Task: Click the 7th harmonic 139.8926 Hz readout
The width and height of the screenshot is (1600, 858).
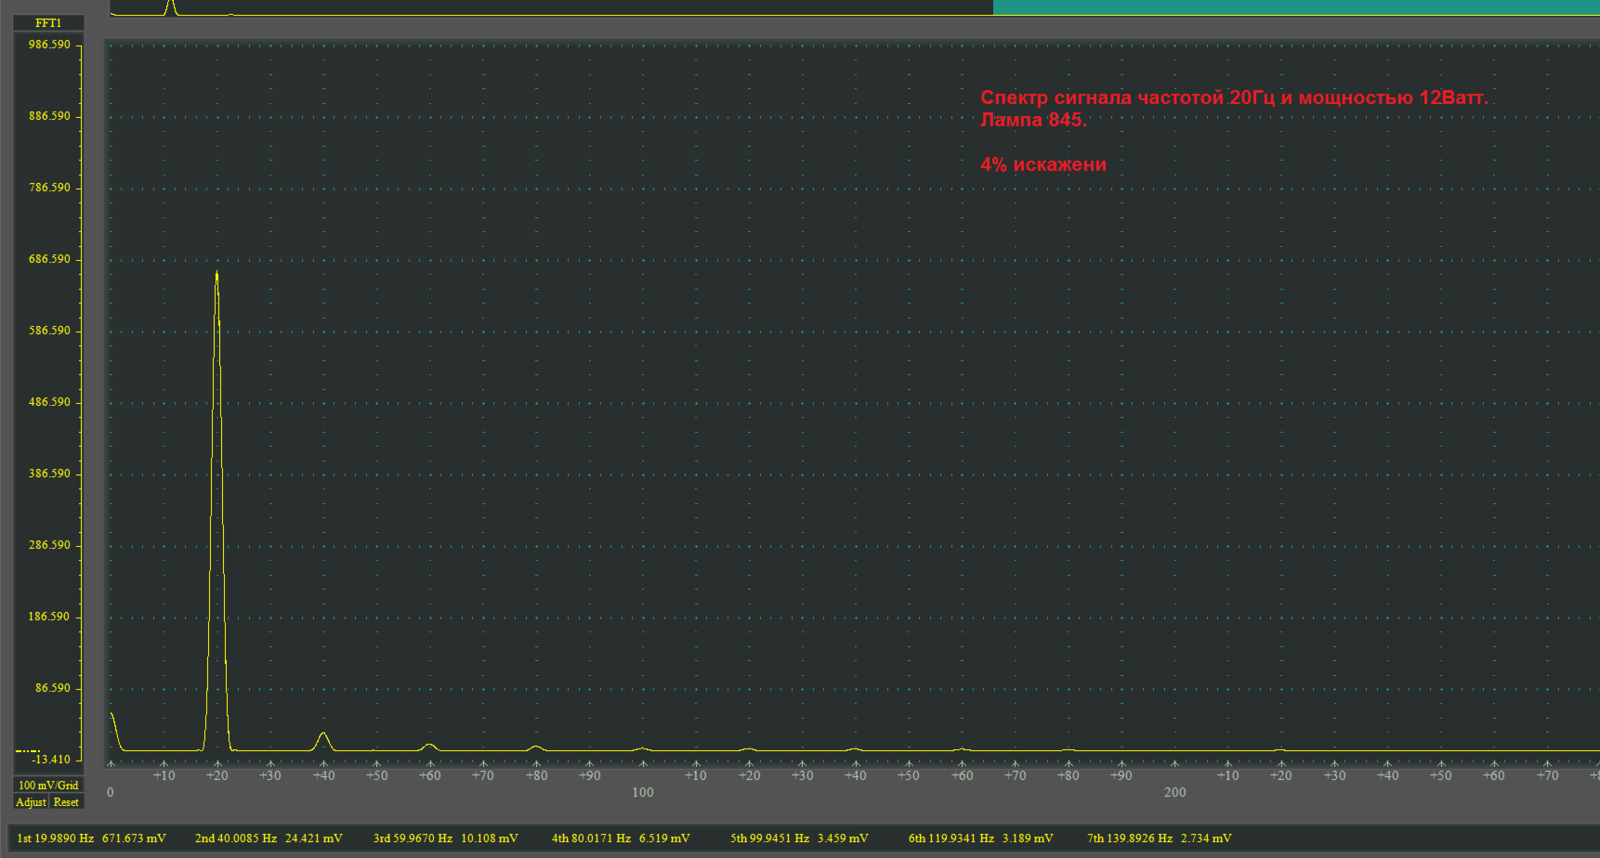Action: point(1159,838)
